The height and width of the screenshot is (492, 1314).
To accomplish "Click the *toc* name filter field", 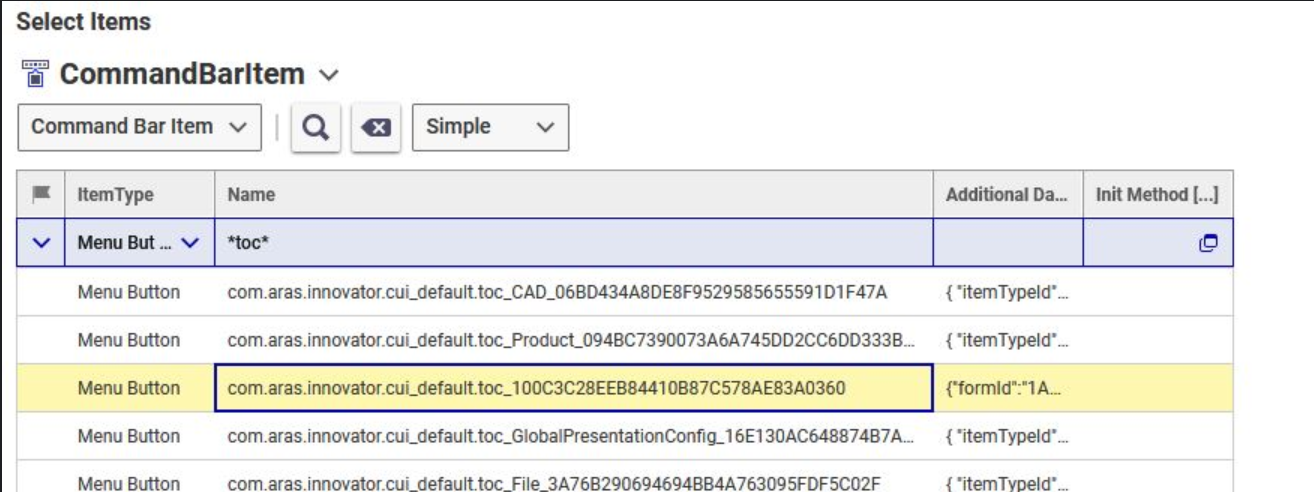I will click(573, 243).
